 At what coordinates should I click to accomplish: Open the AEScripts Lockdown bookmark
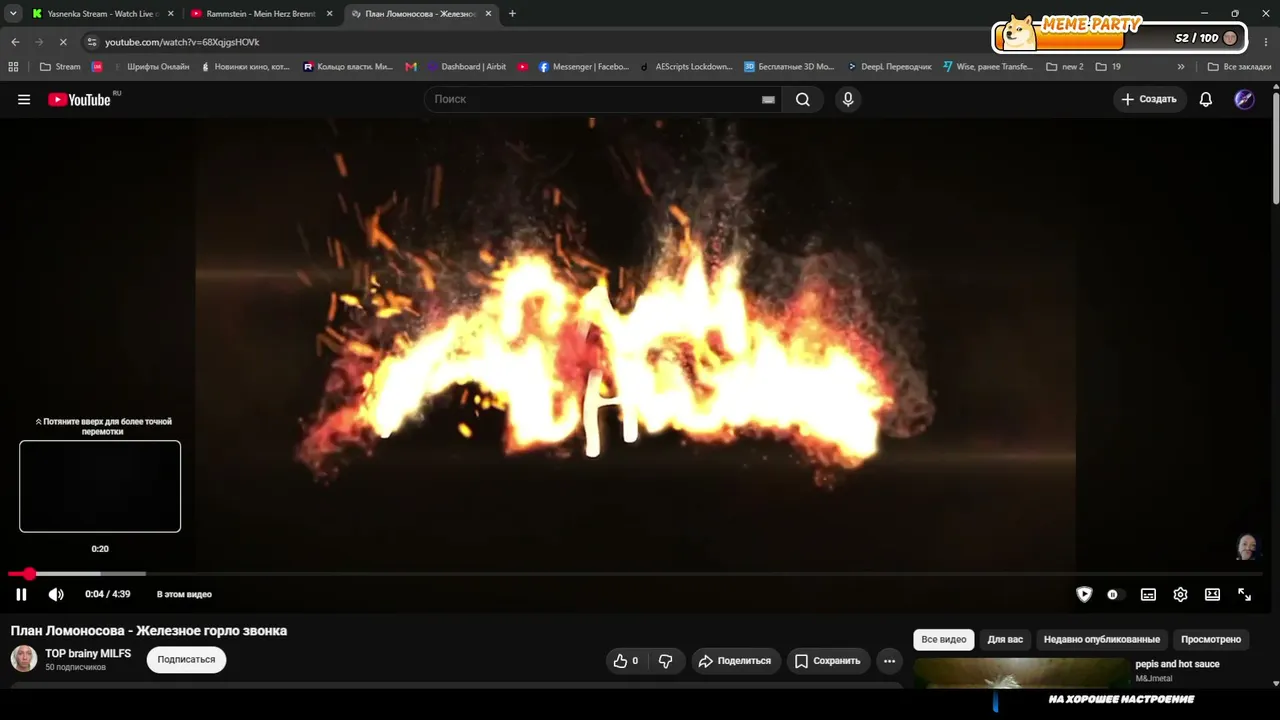pyautogui.click(x=686, y=67)
